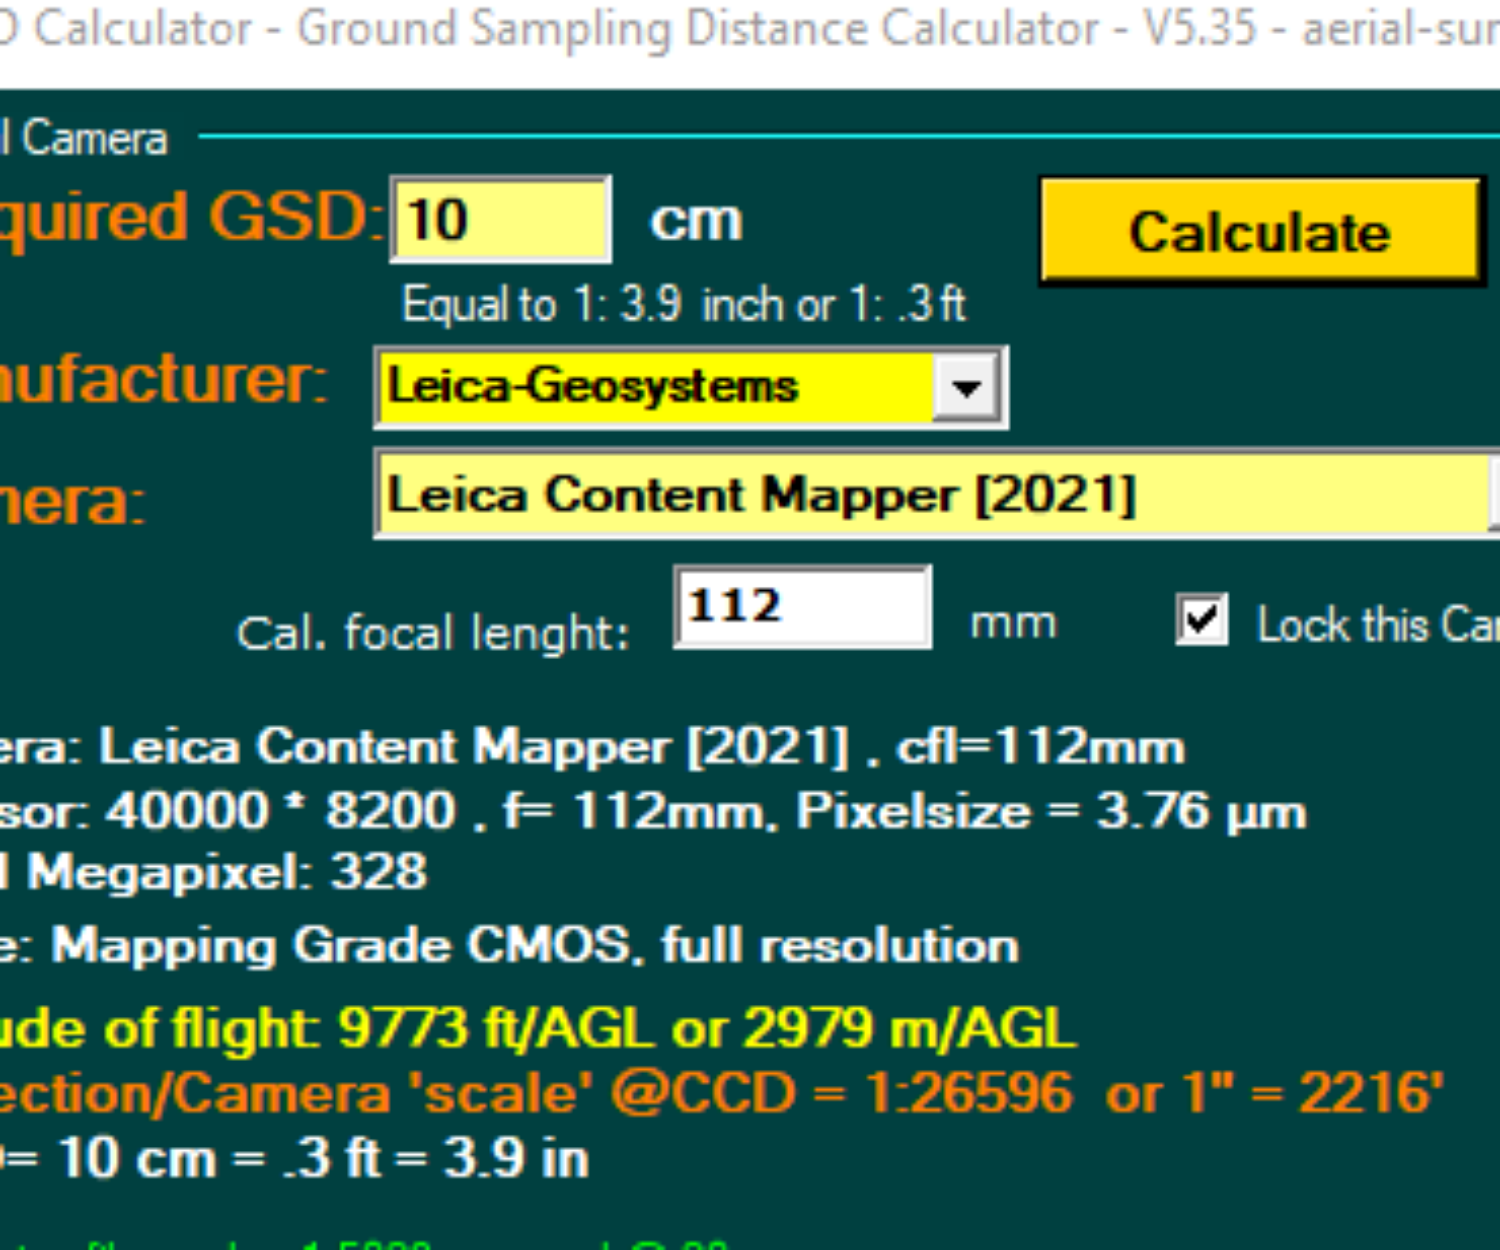Focus the Required GSD input field
The width and height of the screenshot is (1500, 1250).
[500, 220]
